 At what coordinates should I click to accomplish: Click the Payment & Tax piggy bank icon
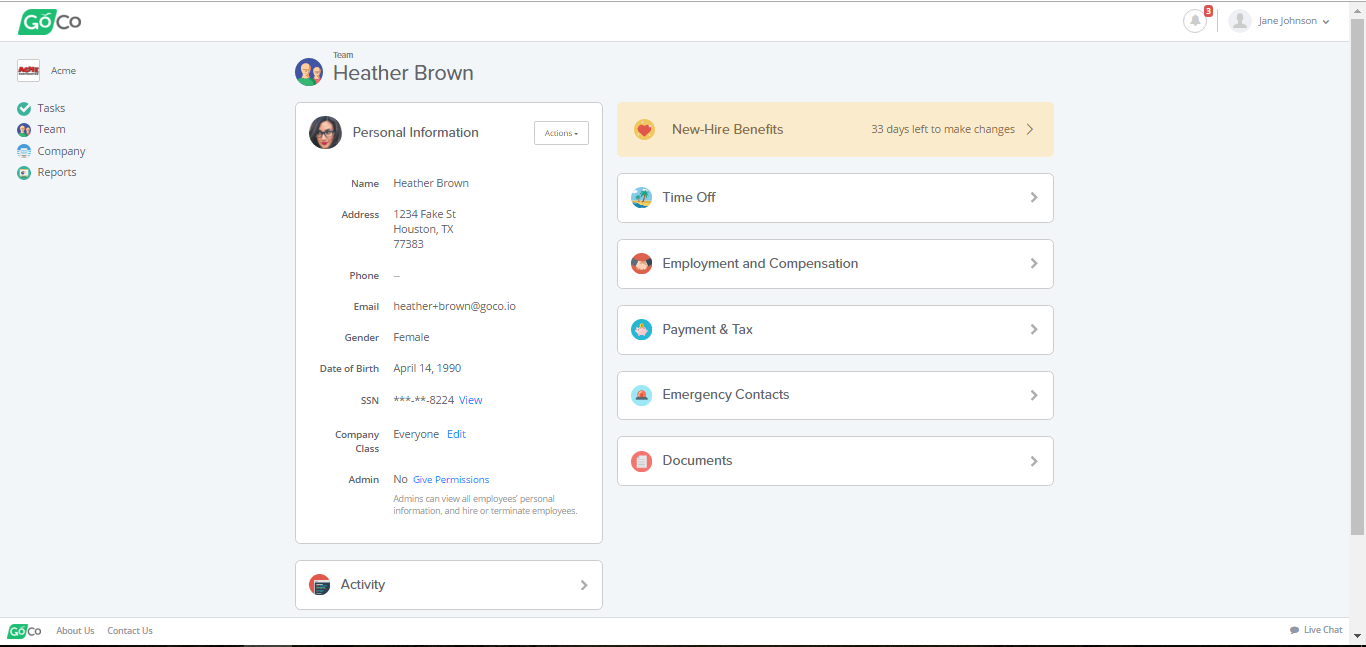tap(641, 330)
